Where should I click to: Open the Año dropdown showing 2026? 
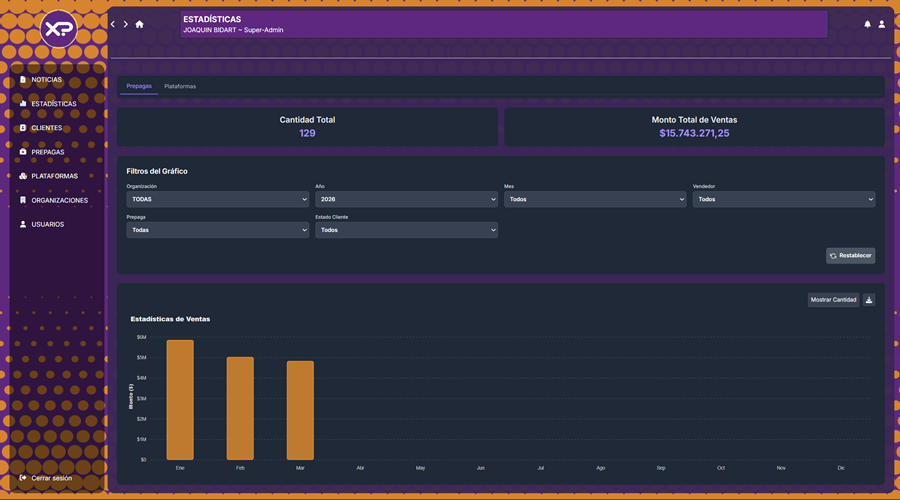[x=406, y=200]
